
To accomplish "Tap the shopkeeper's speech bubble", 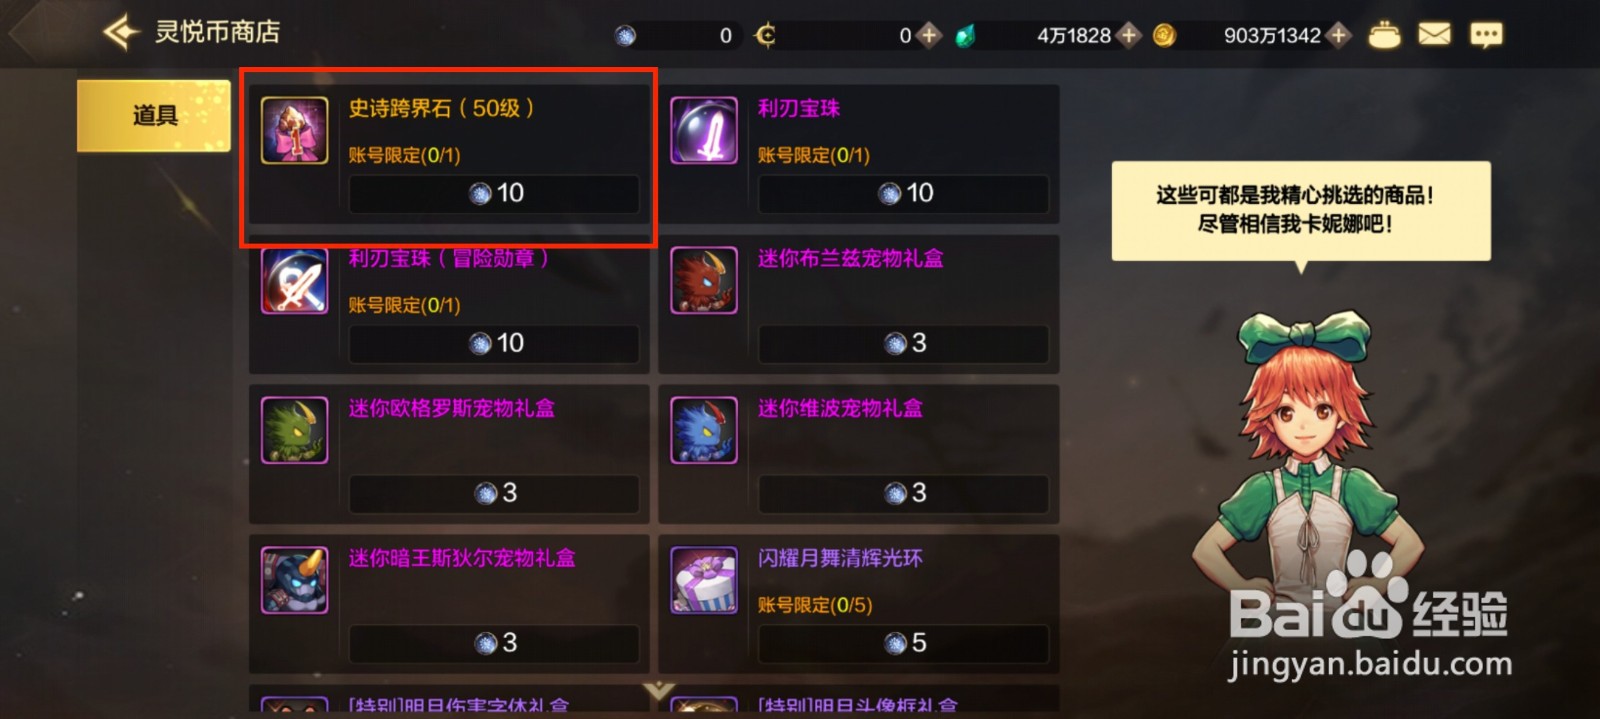I will pyautogui.click(x=1301, y=211).
